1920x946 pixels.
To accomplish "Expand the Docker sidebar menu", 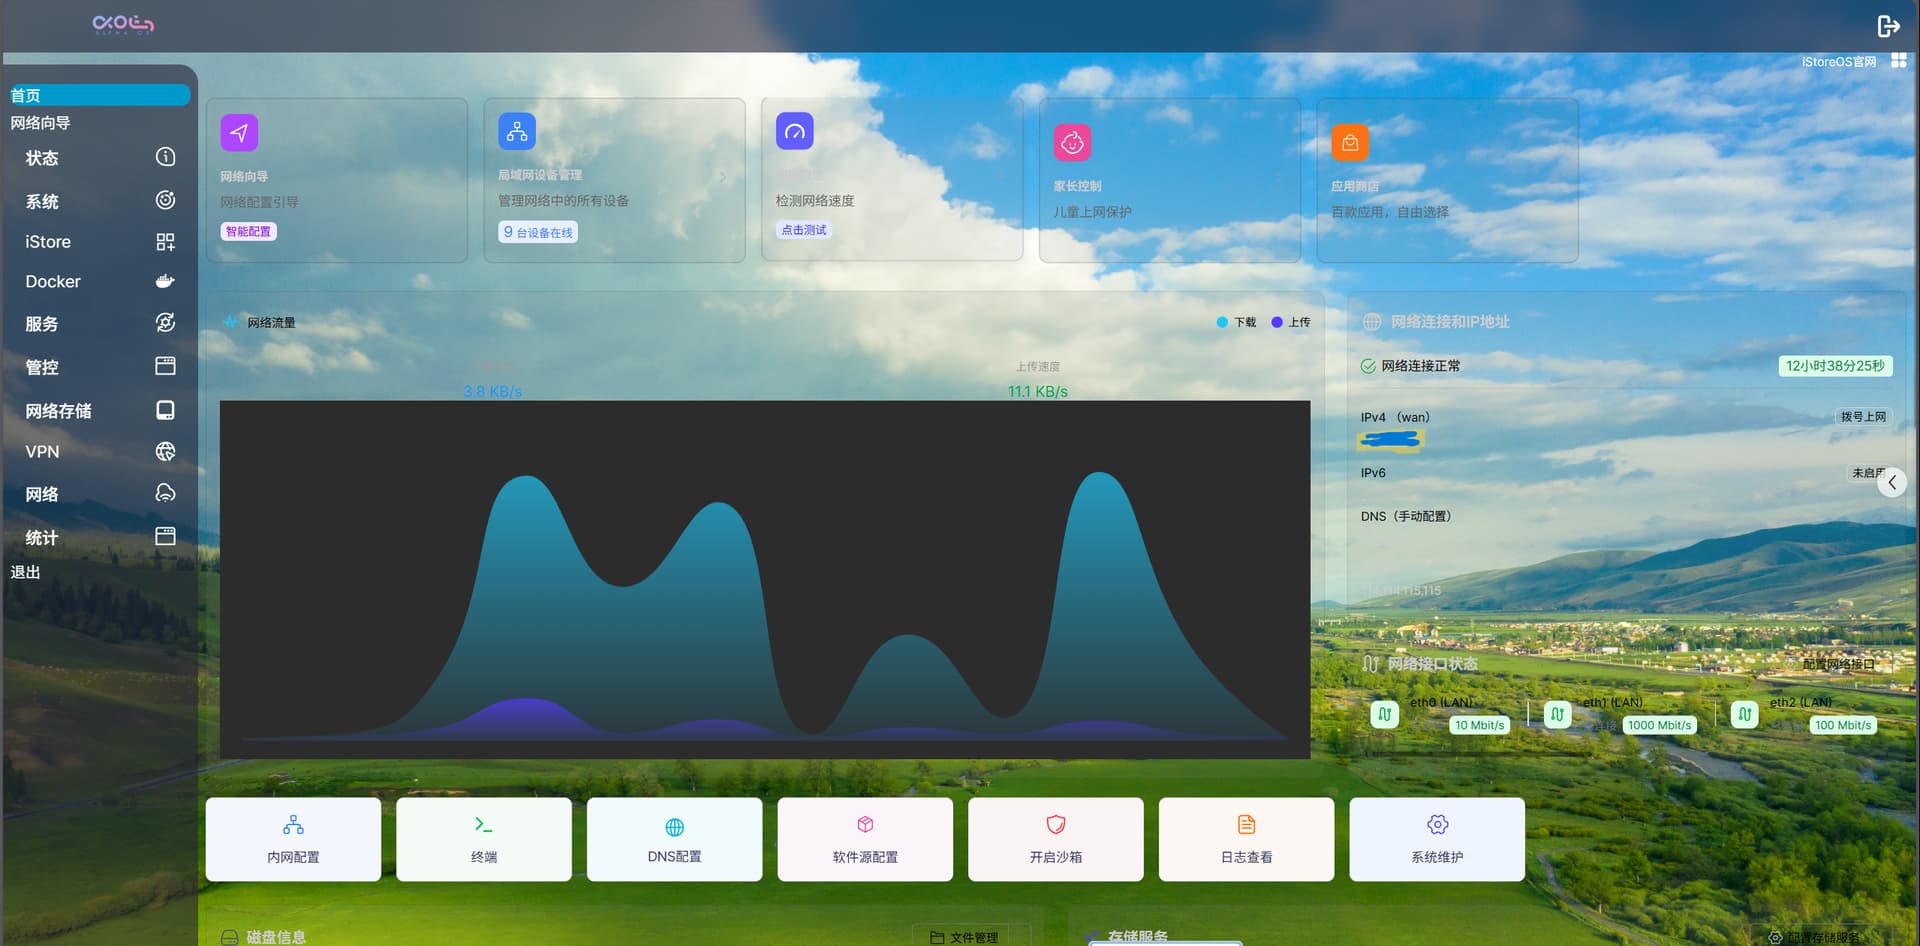I will 100,282.
